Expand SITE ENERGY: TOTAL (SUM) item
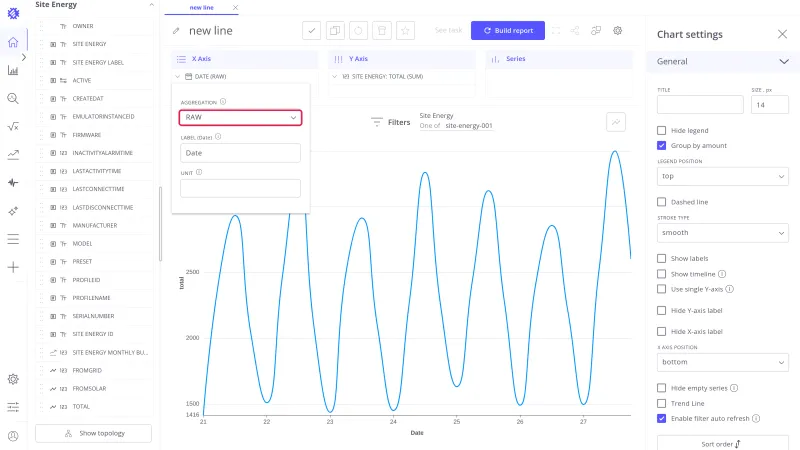This screenshot has width=800, height=450. click(x=335, y=77)
